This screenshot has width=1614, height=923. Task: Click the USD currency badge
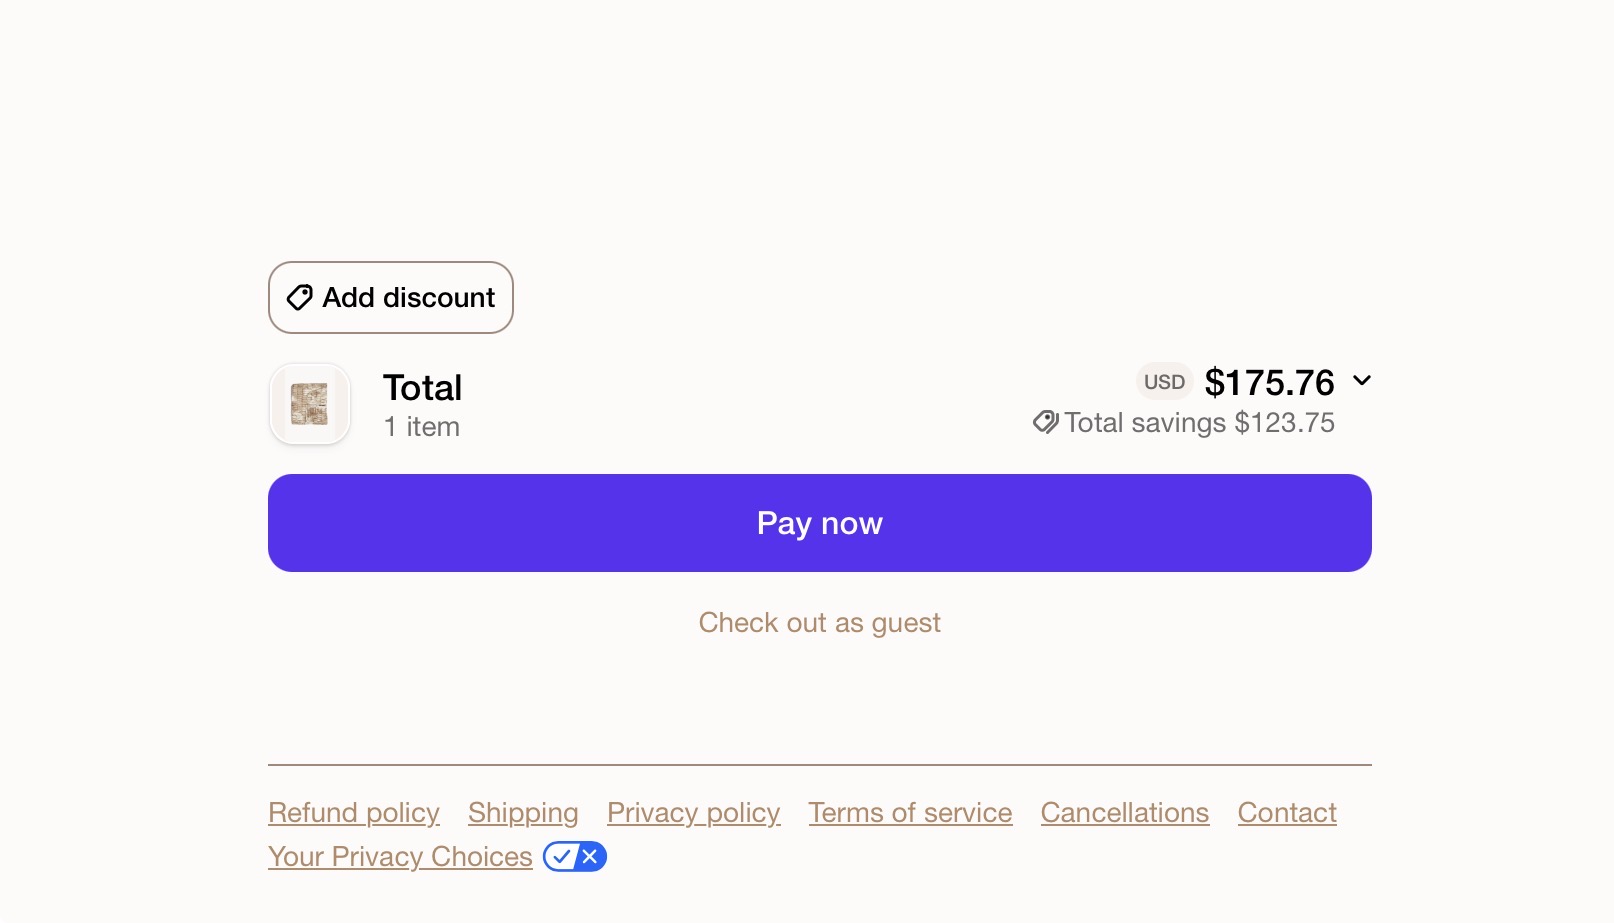point(1164,382)
